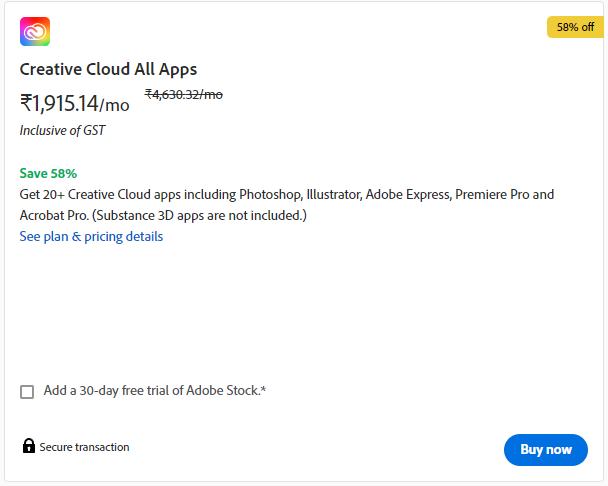Select the 'Add a 30-day free trial' label
This screenshot has height=486, width=608.
tap(154, 390)
